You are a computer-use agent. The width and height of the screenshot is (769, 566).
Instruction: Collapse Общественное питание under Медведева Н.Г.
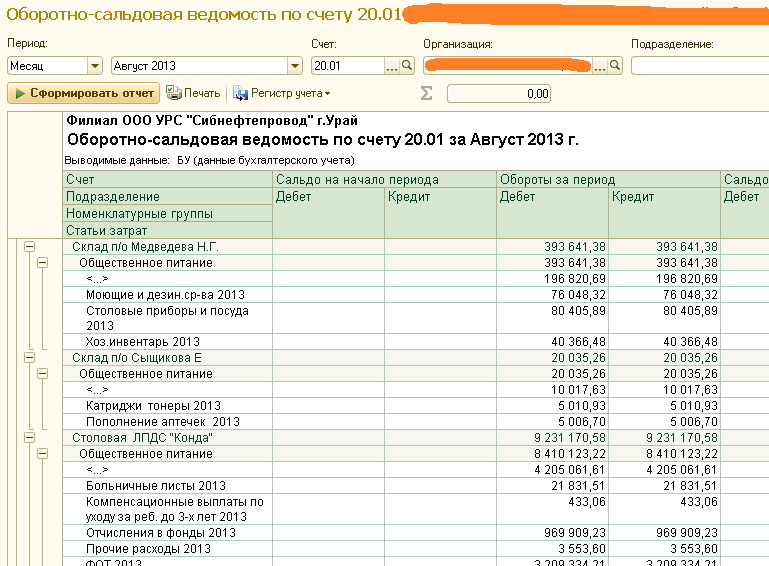[42, 263]
